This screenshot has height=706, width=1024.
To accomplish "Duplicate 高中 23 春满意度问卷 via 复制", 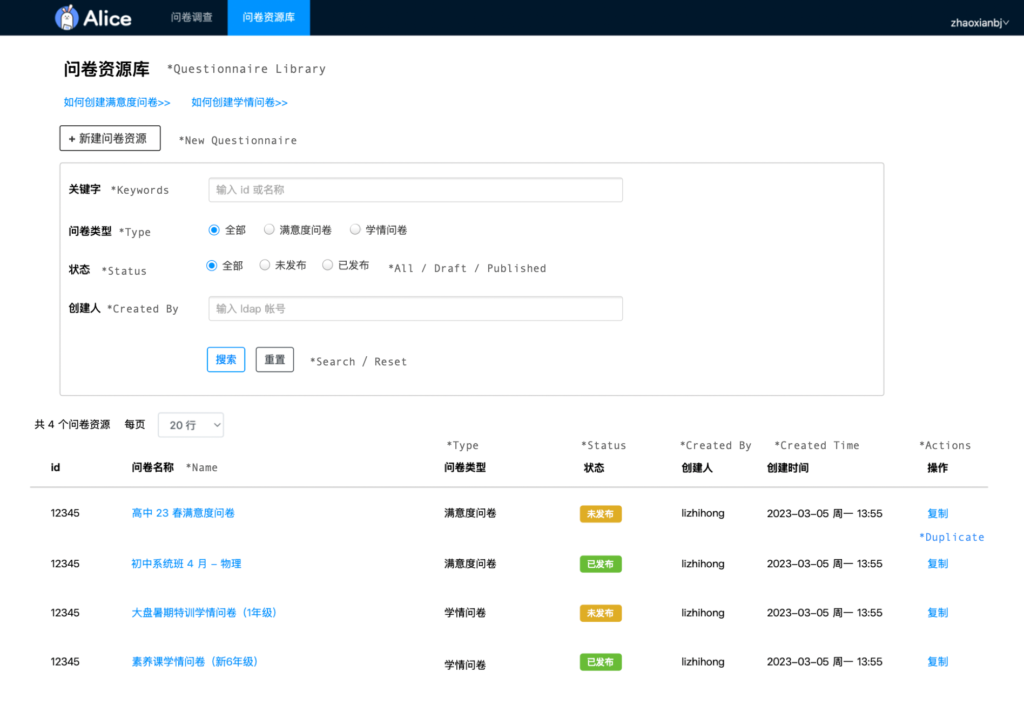I will click(x=938, y=513).
